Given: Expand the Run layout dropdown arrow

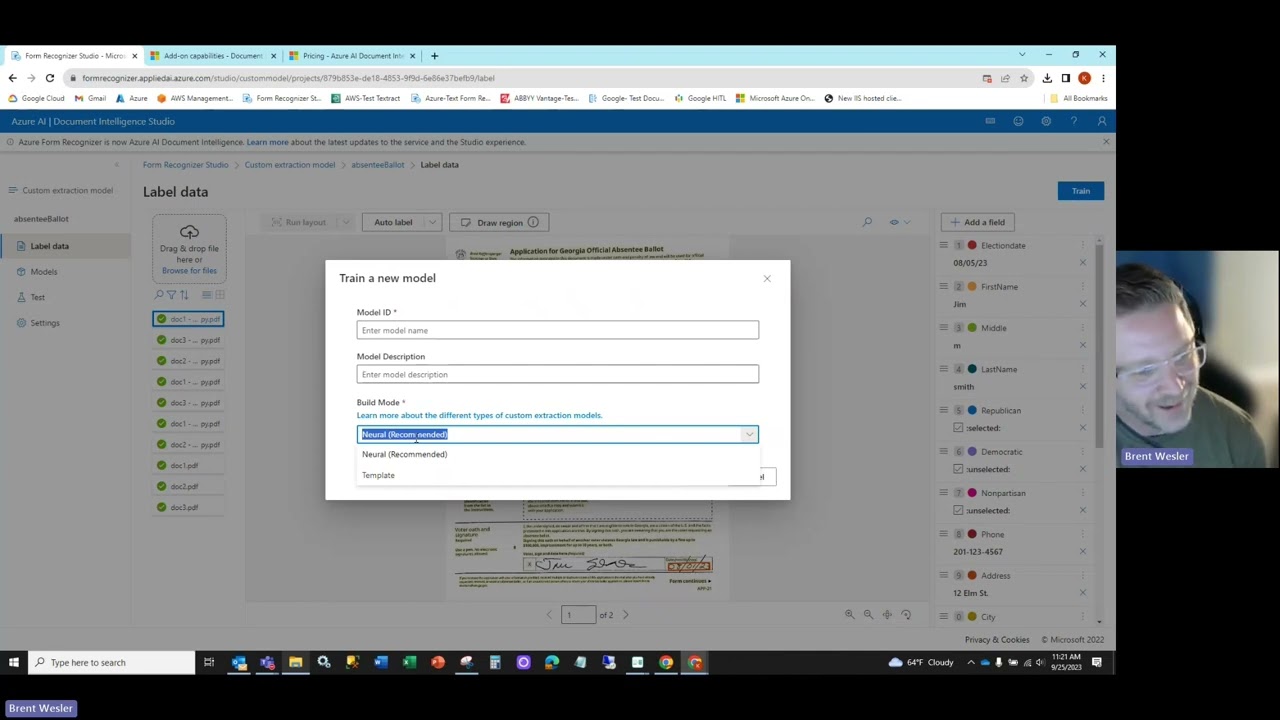Looking at the screenshot, I should coord(345,222).
